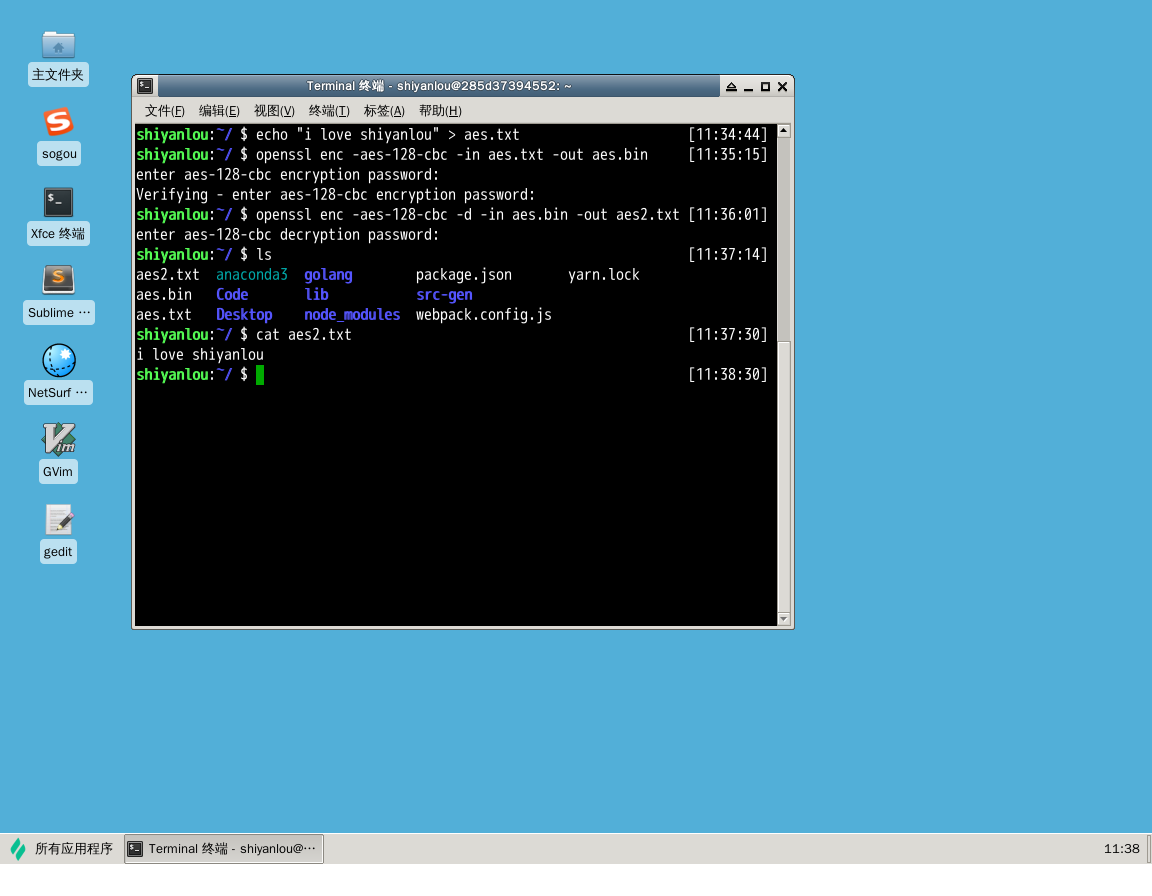
Task: Launch GVim from the desktop
Action: pos(58,440)
